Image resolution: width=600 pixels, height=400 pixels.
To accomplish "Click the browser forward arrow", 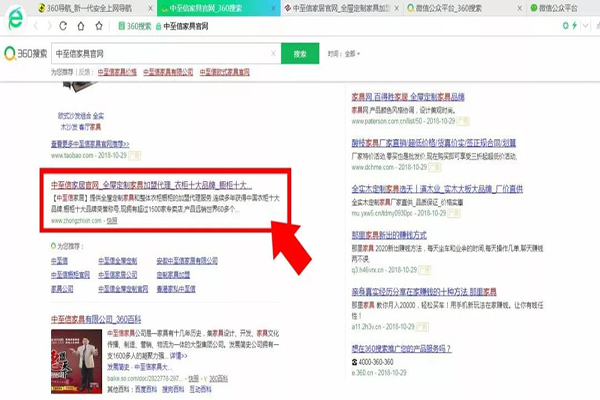I will [x=49, y=26].
